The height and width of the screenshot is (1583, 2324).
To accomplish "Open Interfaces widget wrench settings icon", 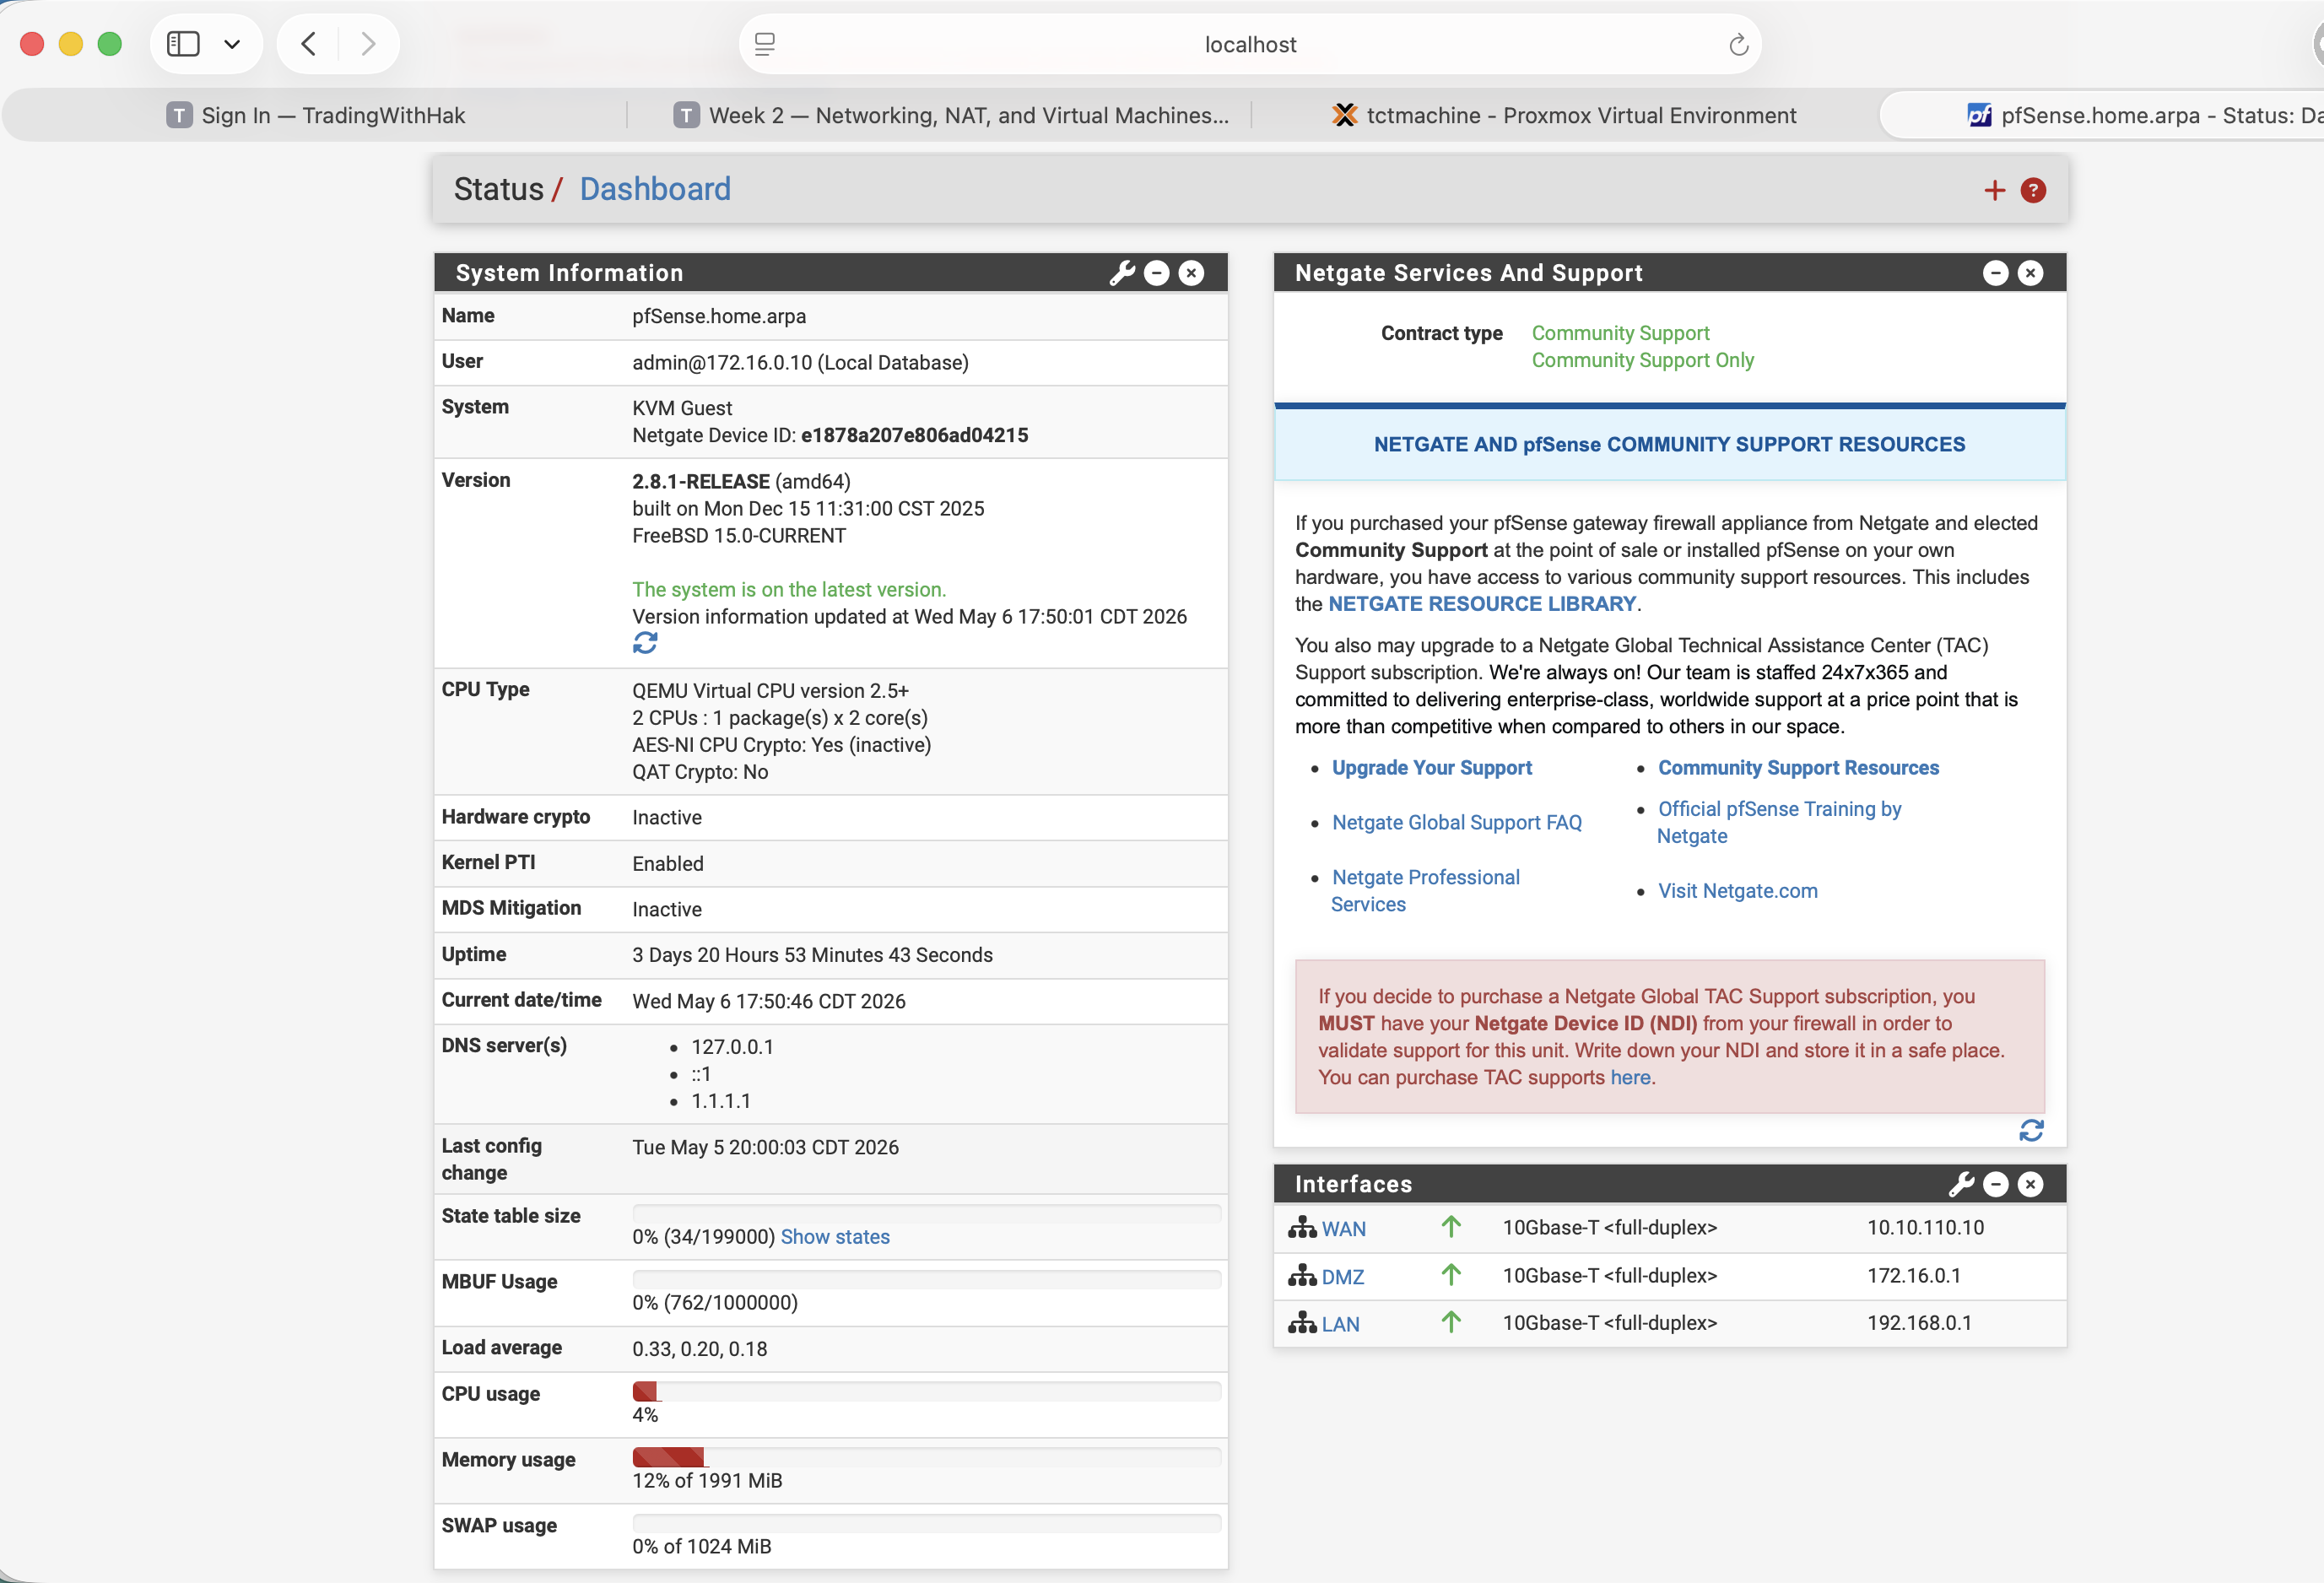I will pos(1961,1185).
